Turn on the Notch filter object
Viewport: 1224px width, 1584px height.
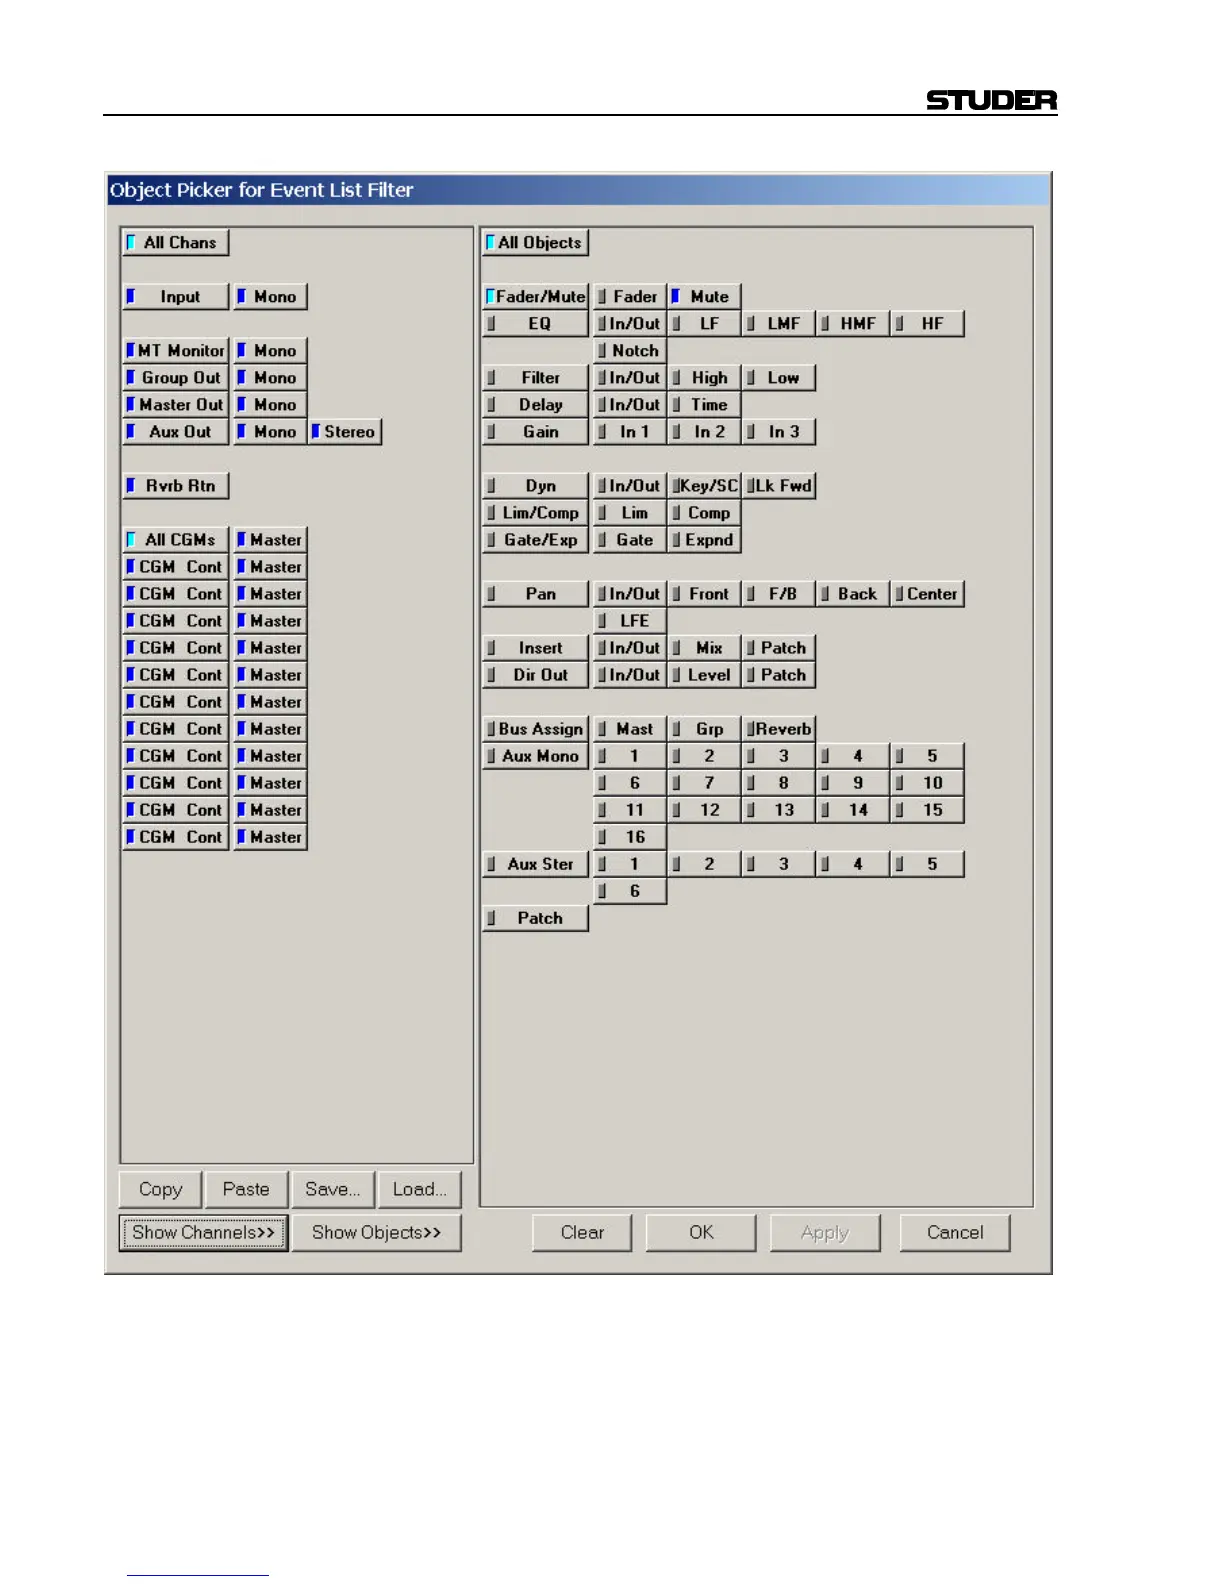(630, 351)
